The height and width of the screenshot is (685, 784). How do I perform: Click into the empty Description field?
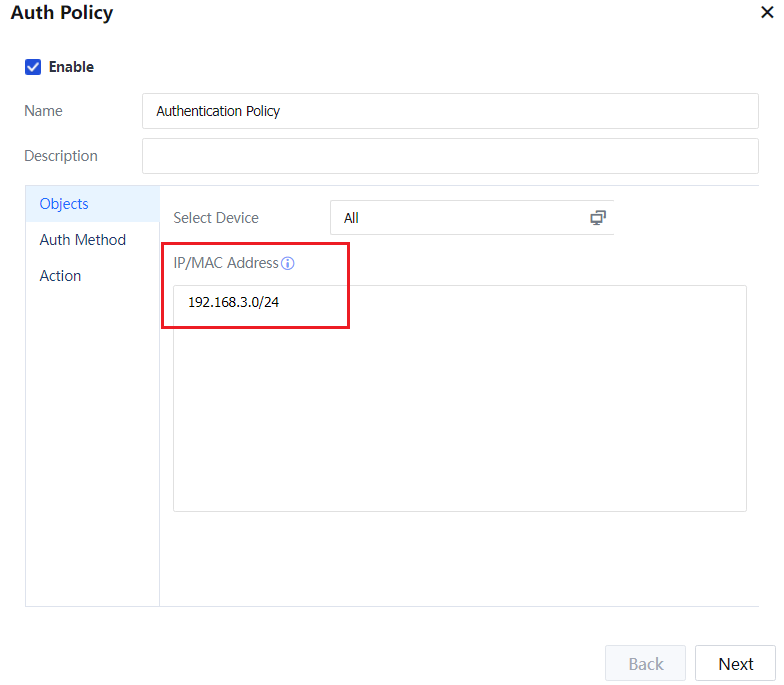tap(450, 156)
